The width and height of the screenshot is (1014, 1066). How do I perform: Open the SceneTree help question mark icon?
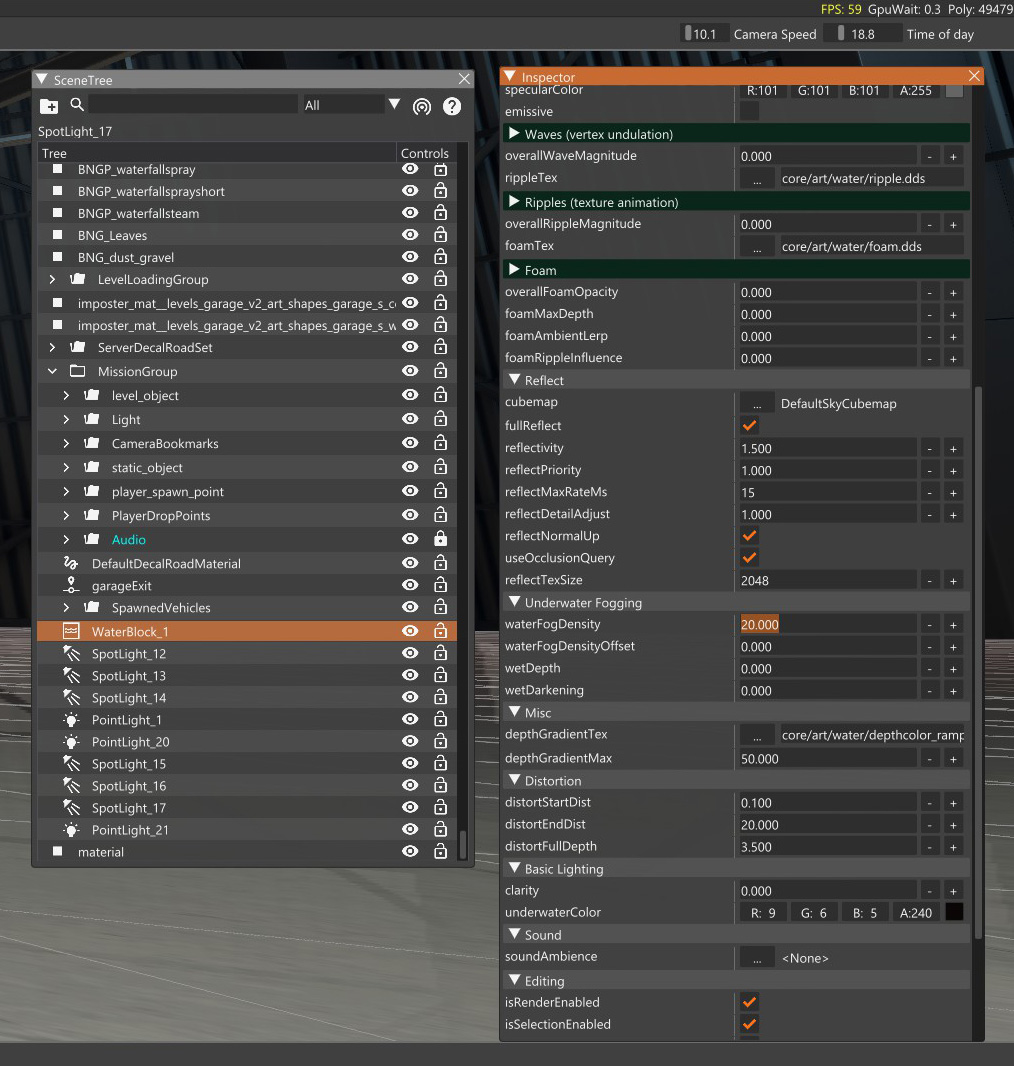(x=452, y=107)
